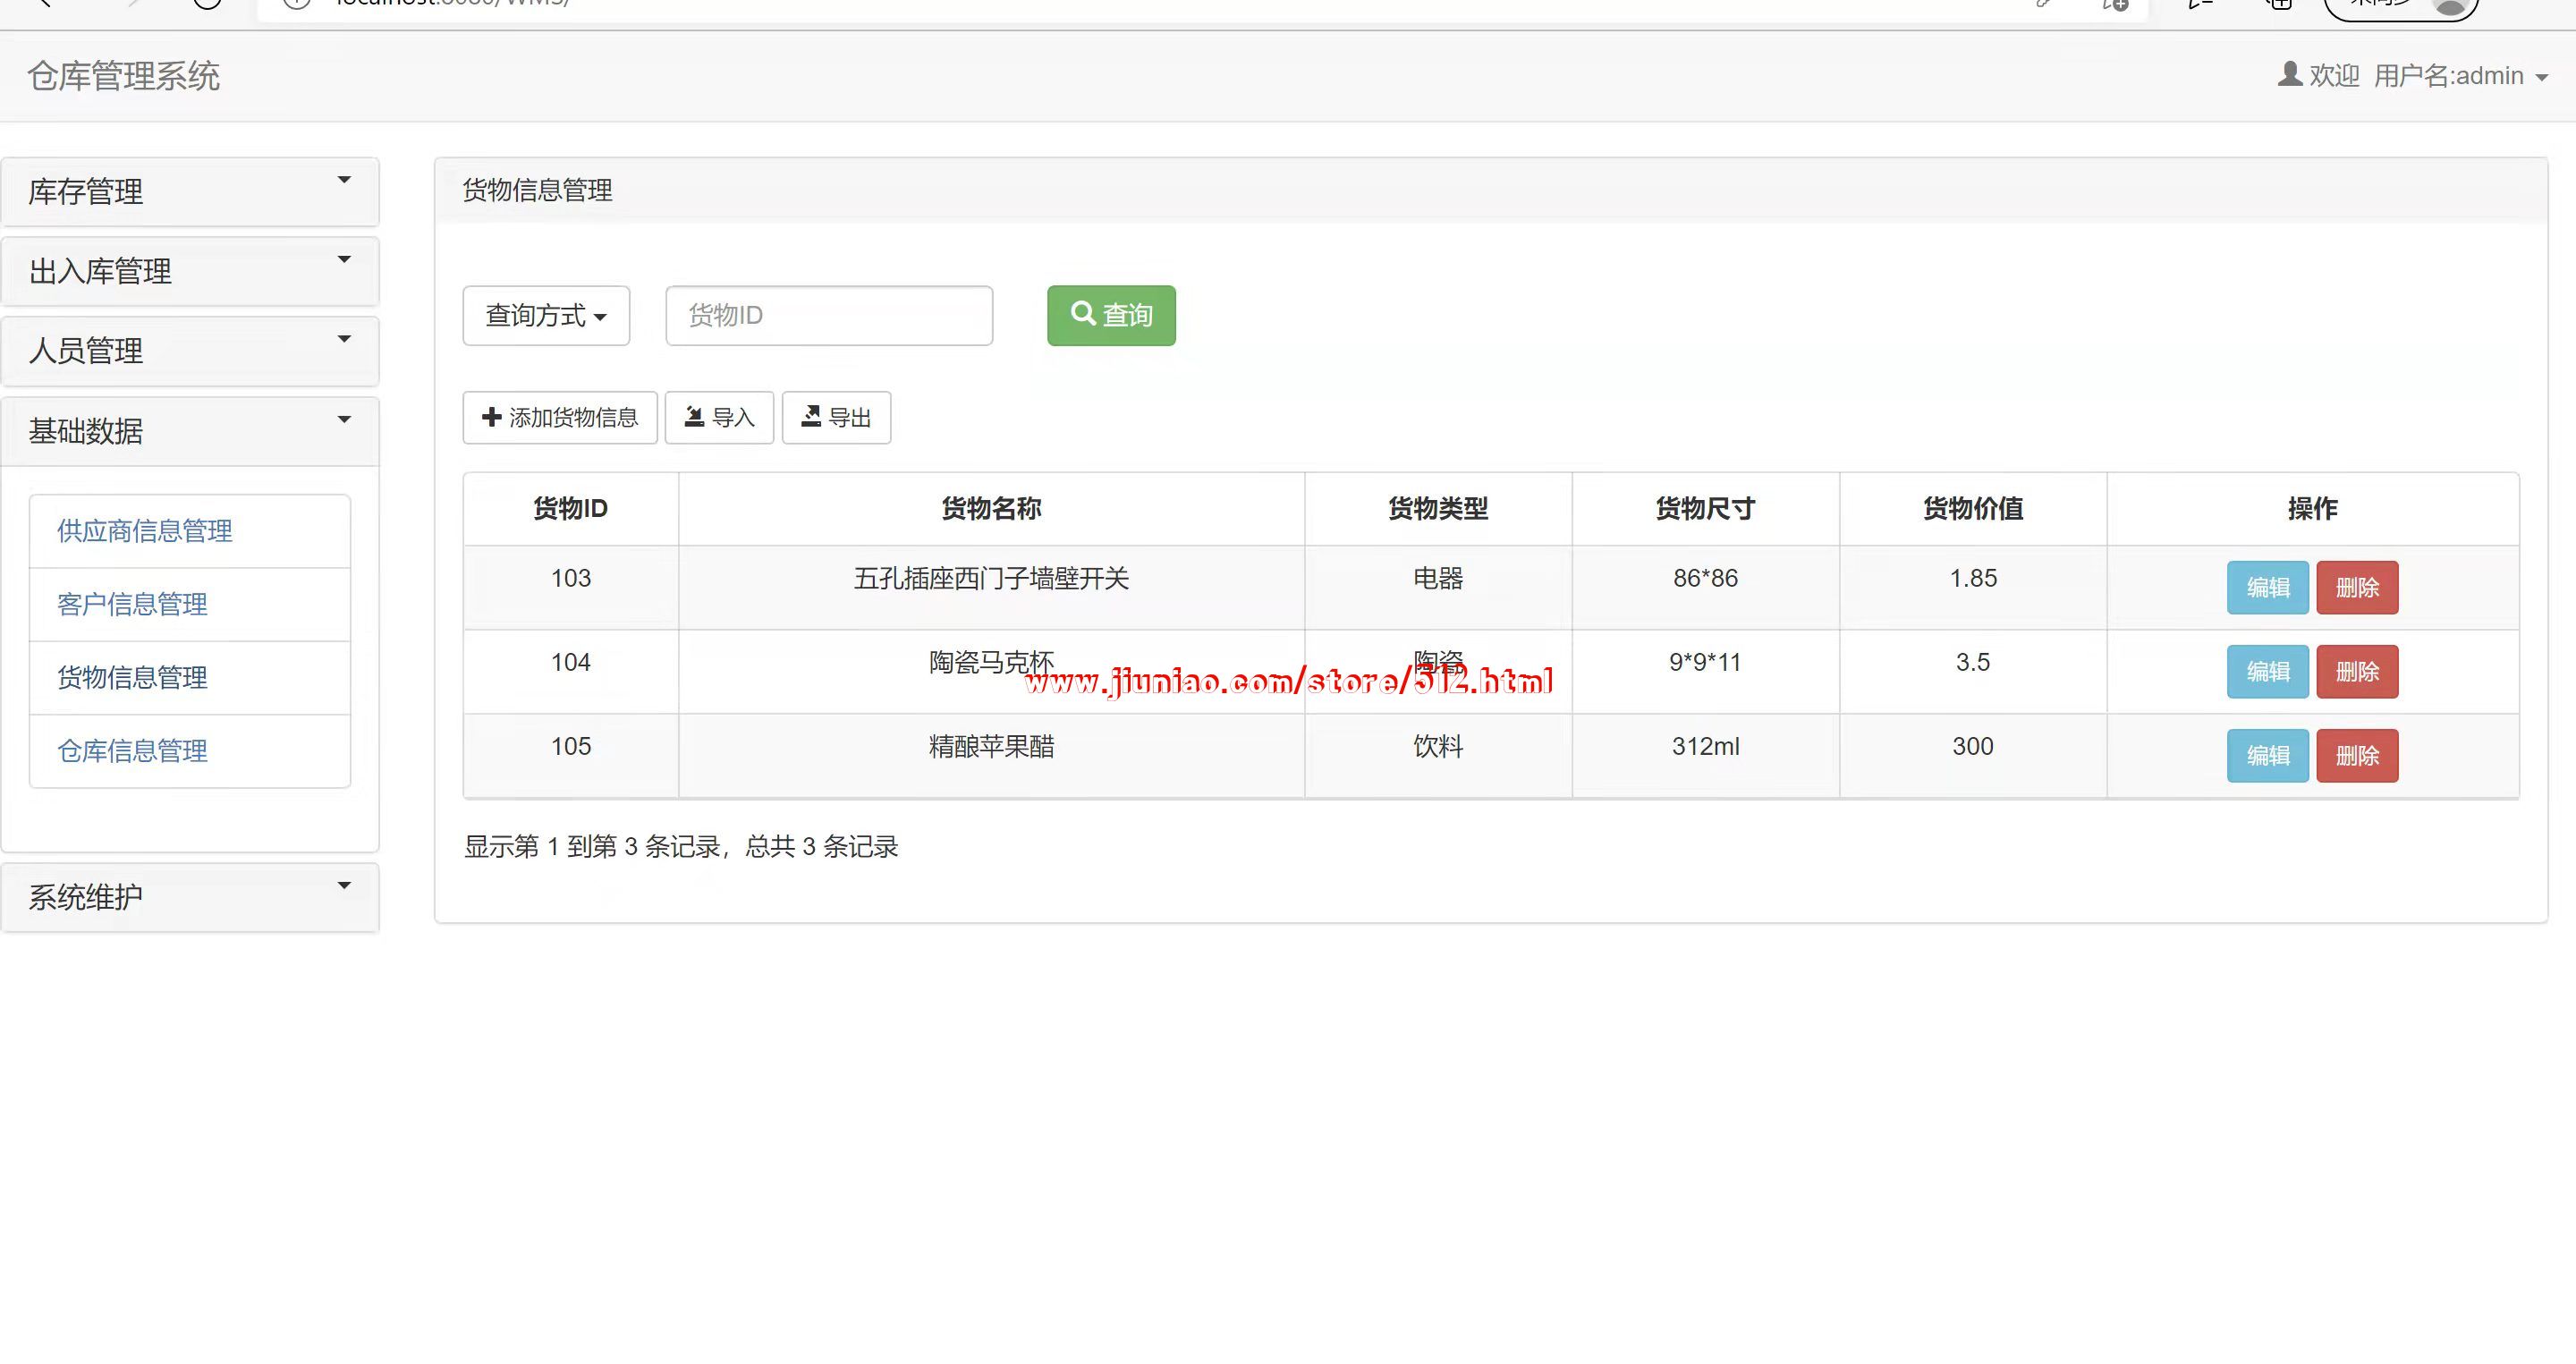Collapse the 基础数据 panel
This screenshot has width=2576, height=1364.
click(190, 431)
